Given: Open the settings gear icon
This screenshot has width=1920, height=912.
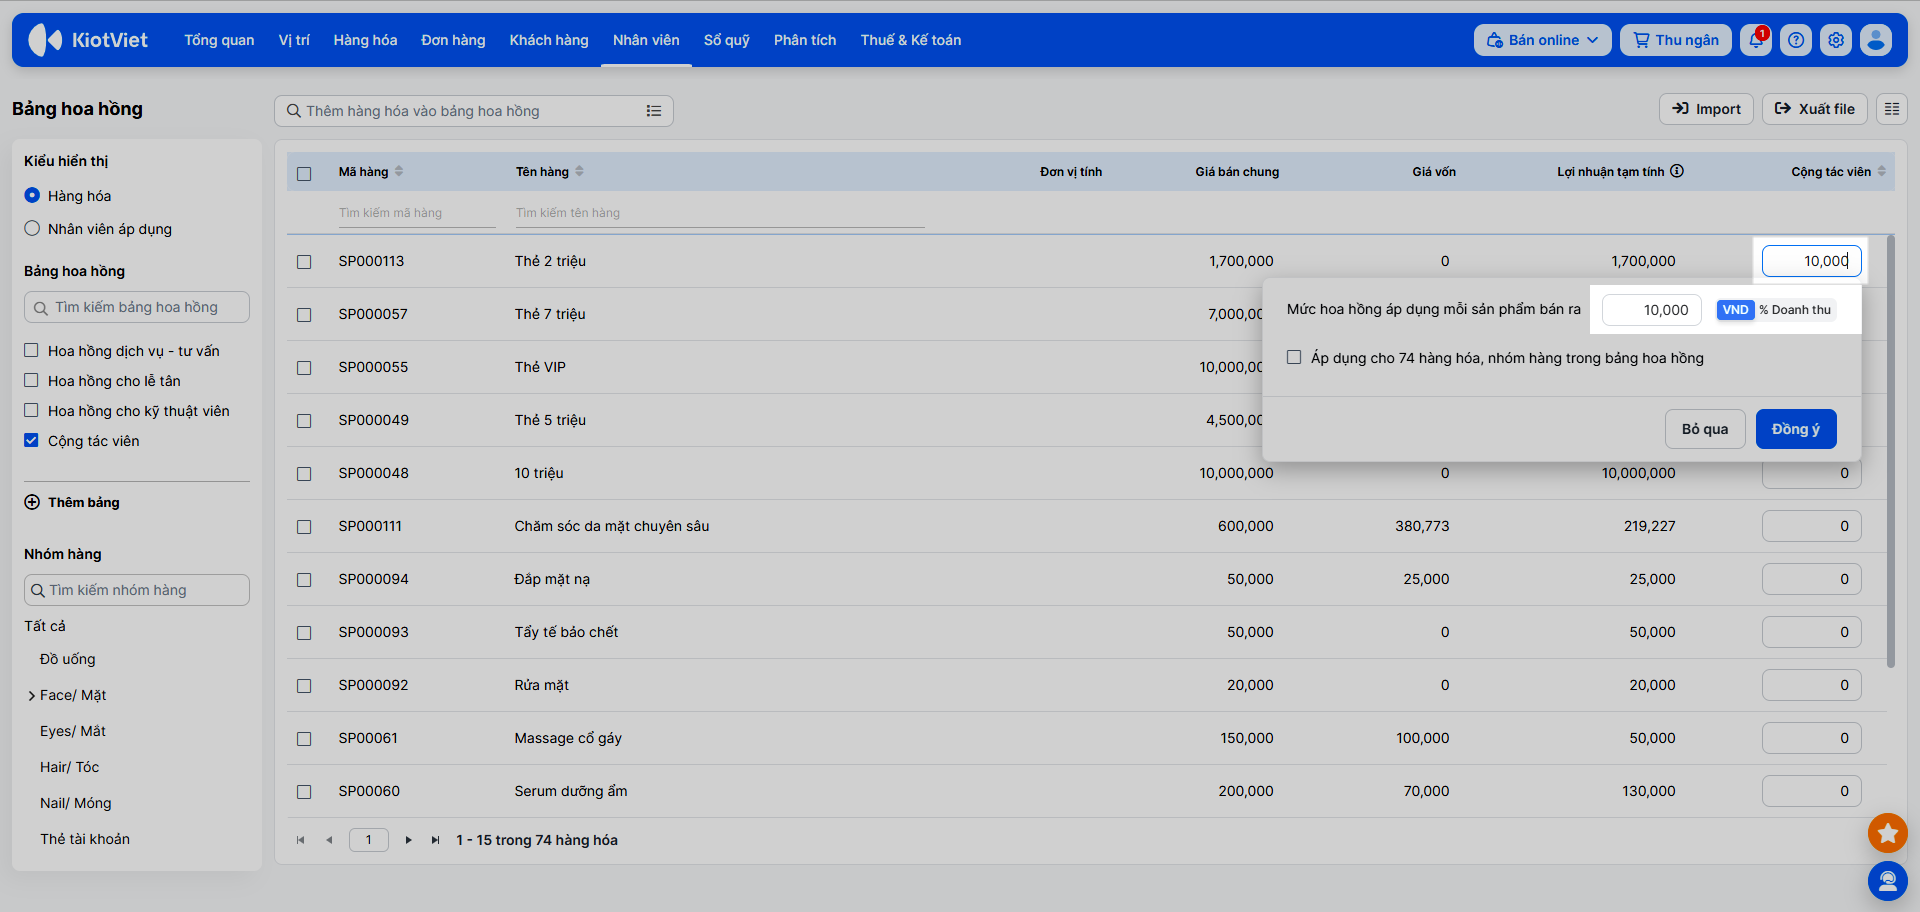Looking at the screenshot, I should (1836, 40).
